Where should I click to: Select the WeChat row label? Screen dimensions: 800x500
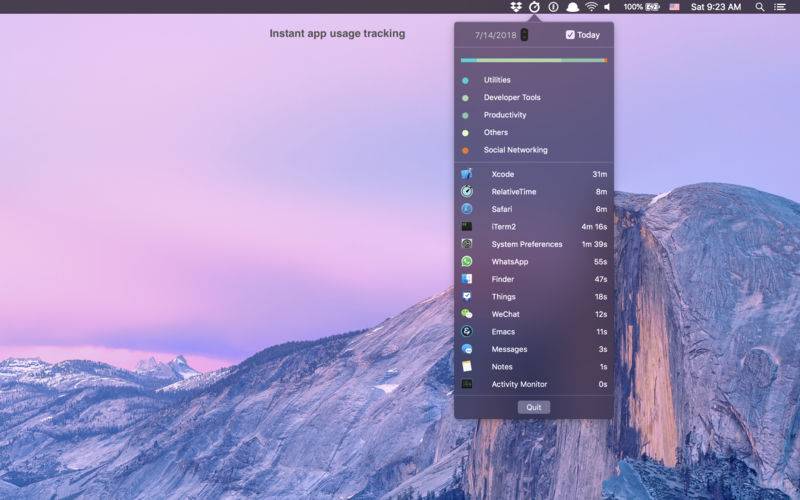(505, 314)
